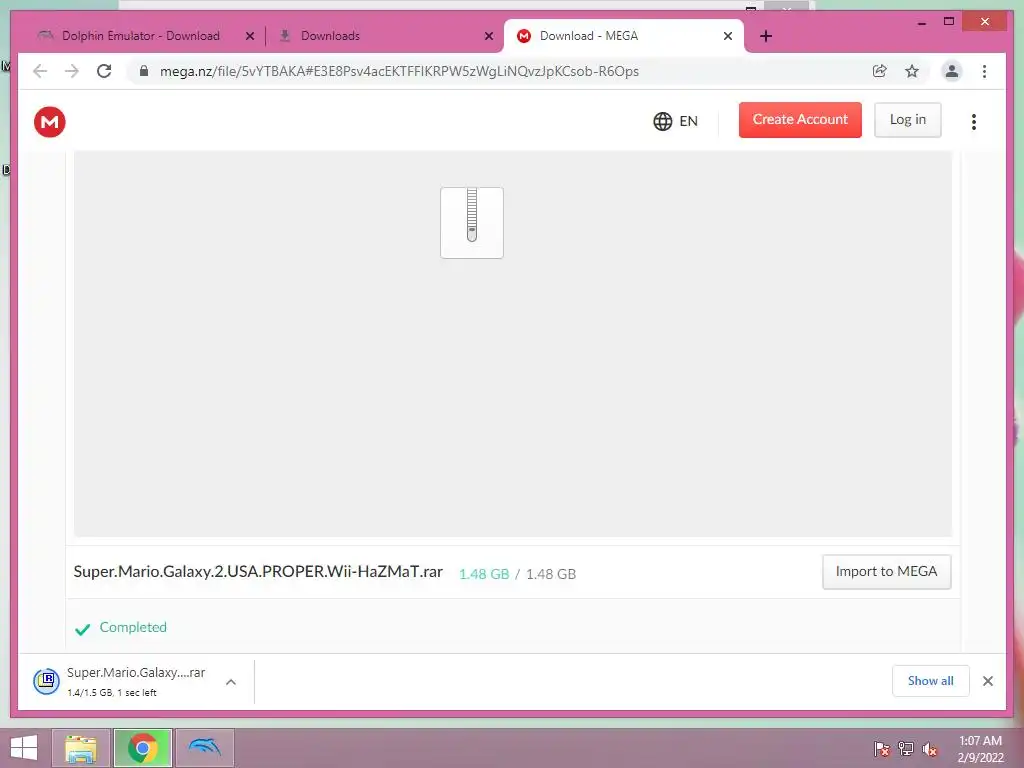Click the share page icon in address bar
1024x768 pixels.
pyautogui.click(x=880, y=71)
